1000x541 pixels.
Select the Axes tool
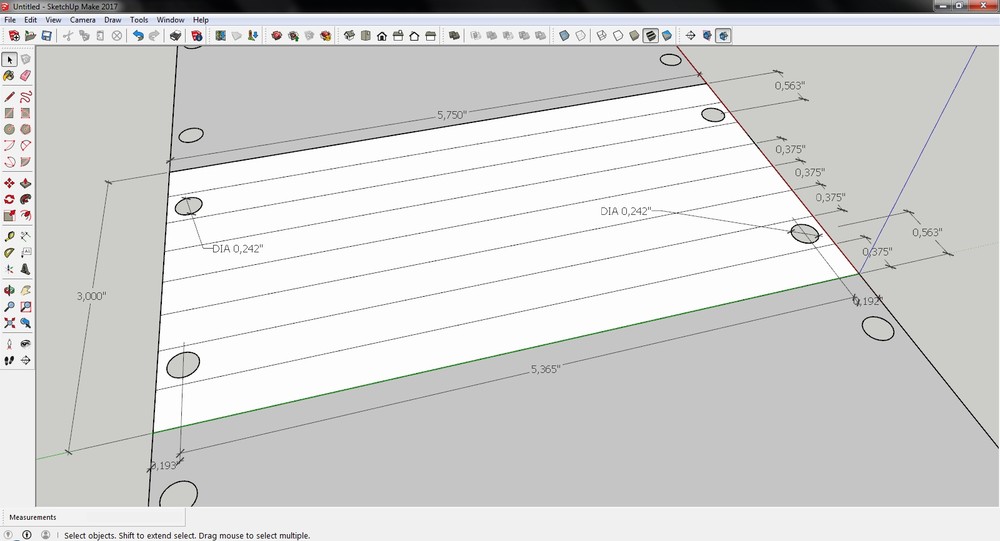(10, 269)
